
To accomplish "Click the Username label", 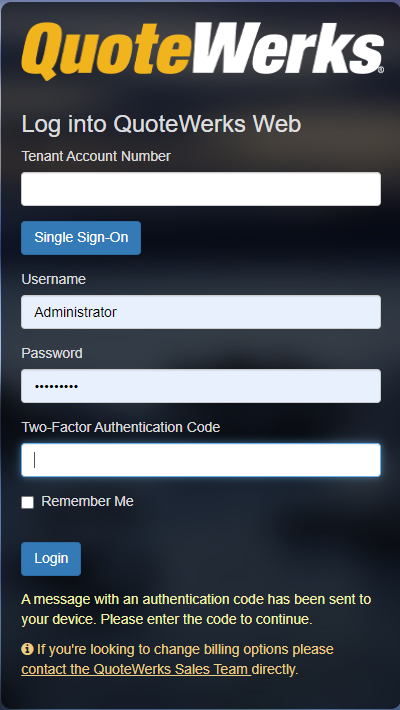I will pyautogui.click(x=53, y=279).
